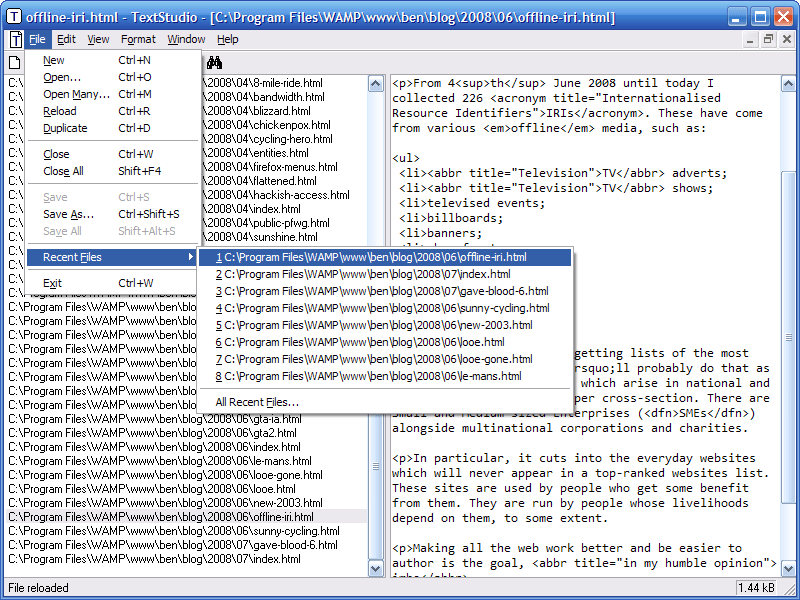Select Reload from the File menu

63,111
